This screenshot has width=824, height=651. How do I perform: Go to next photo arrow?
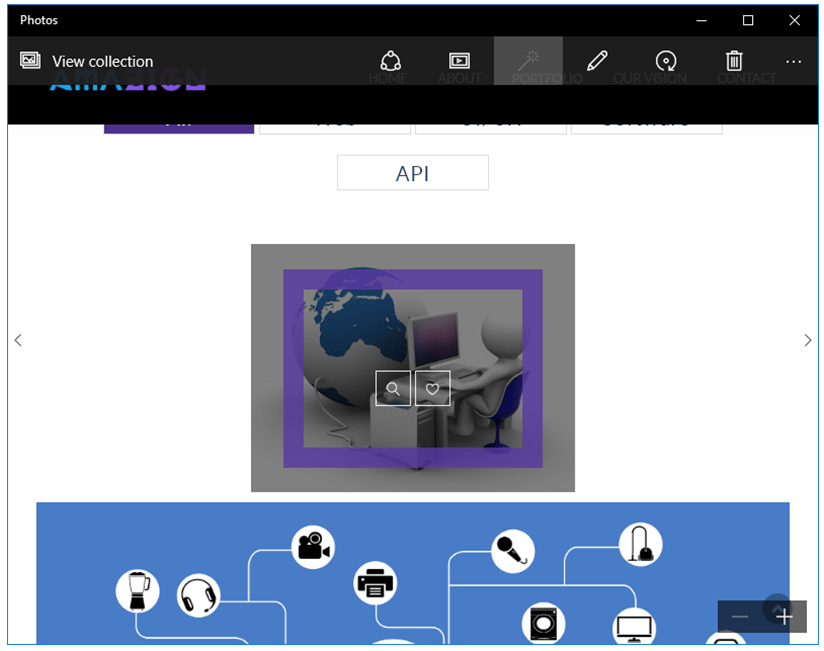(x=808, y=340)
